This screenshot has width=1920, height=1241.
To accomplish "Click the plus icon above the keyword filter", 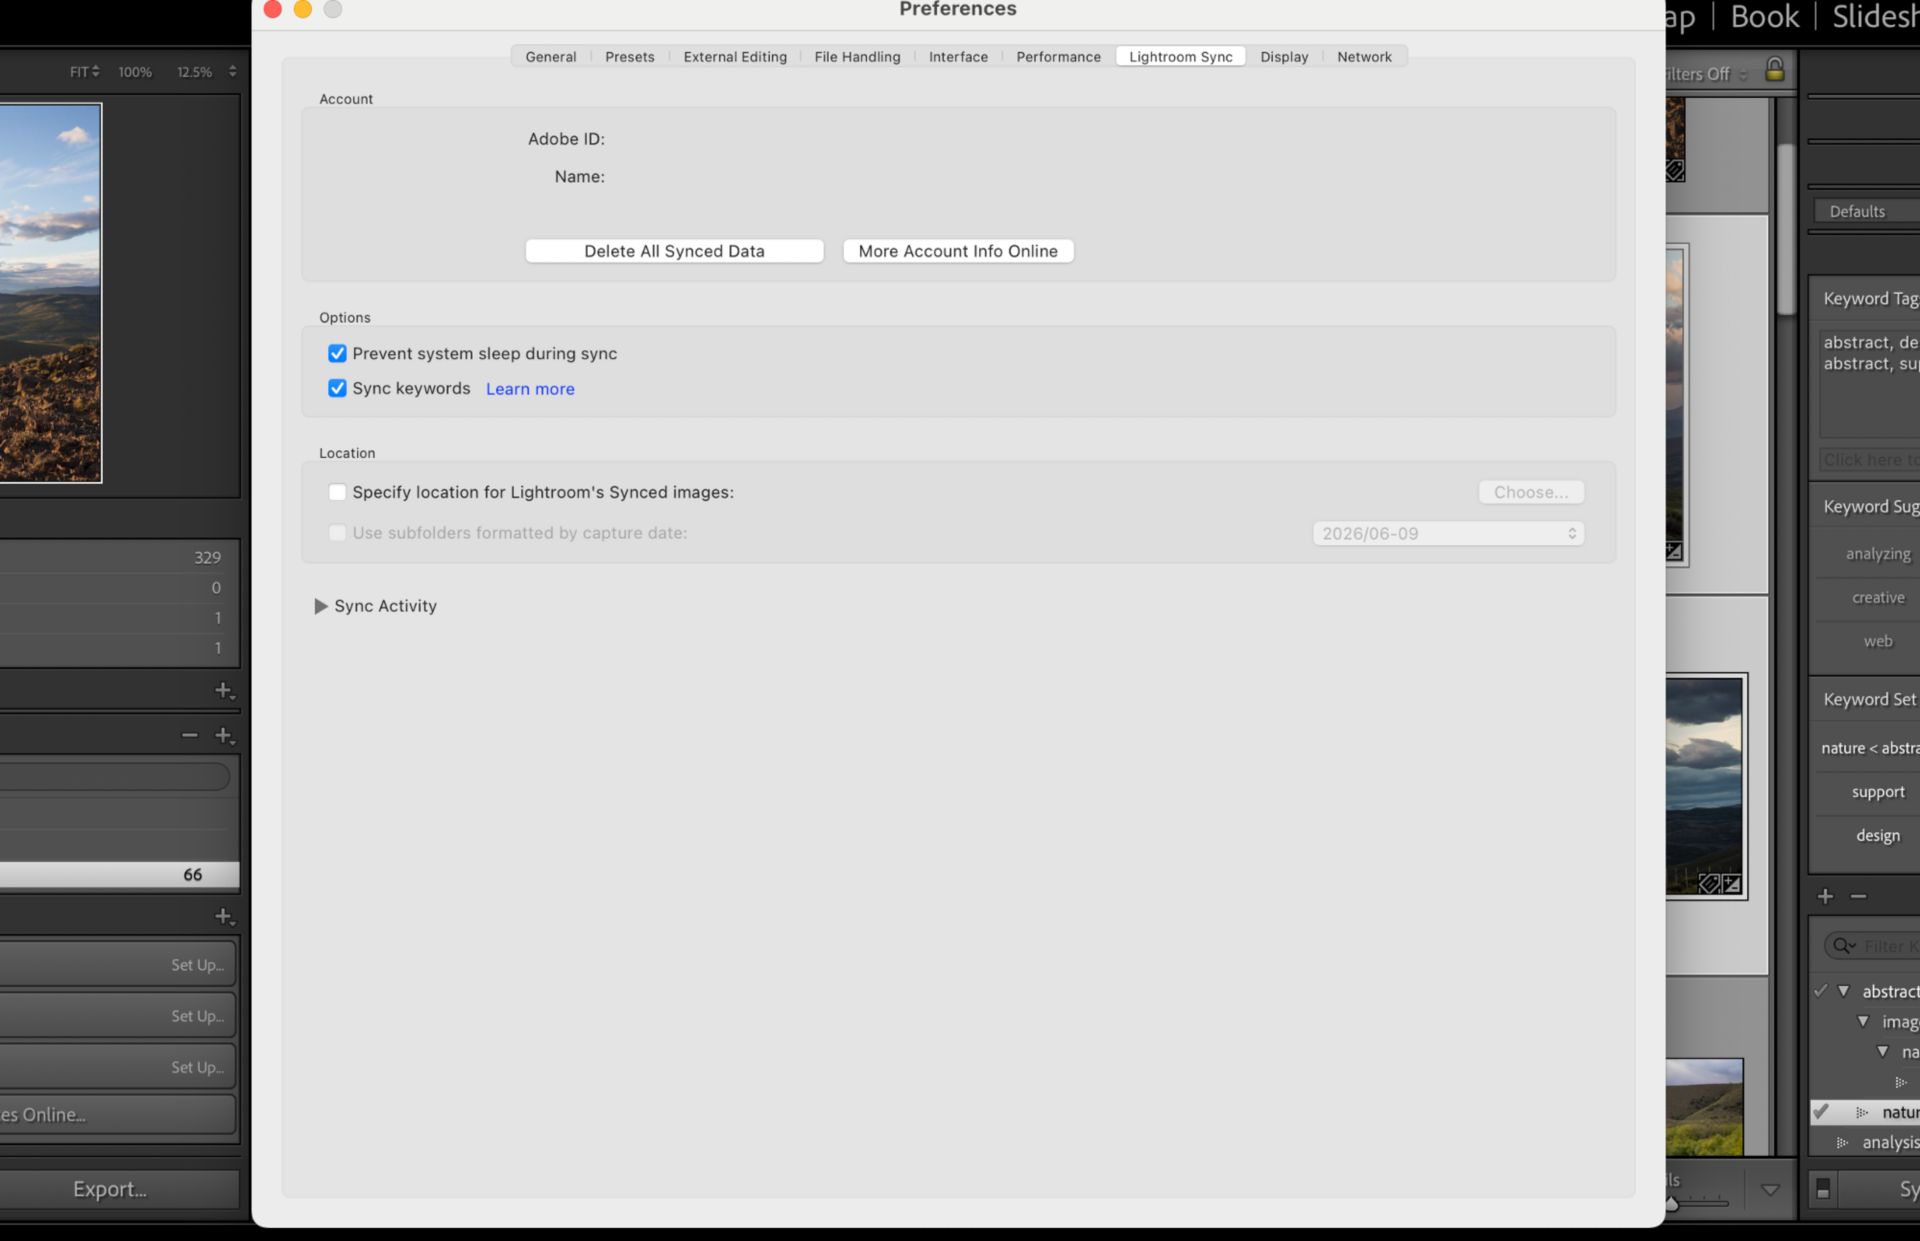I will 1826,896.
